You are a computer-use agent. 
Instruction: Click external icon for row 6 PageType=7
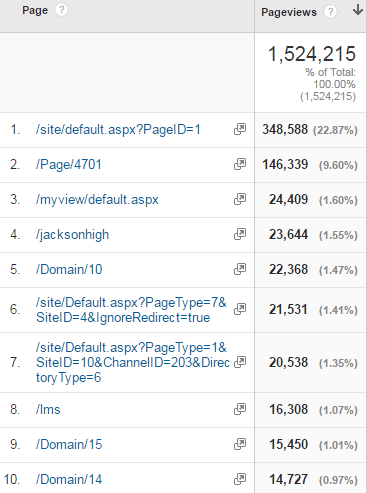click(240, 309)
